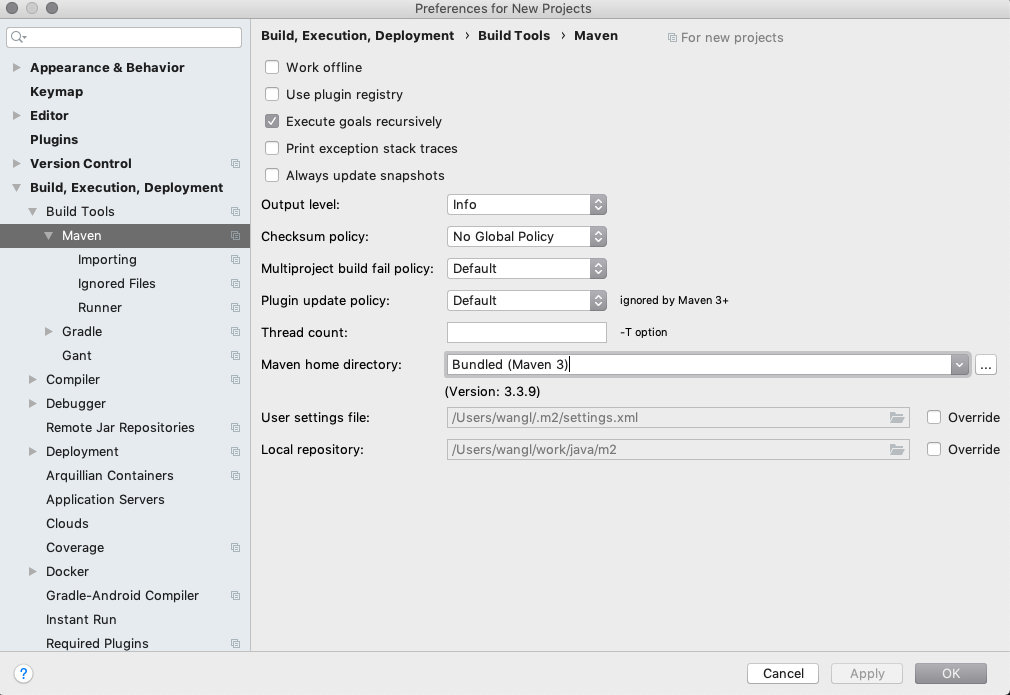Toggle Override for User settings file
The height and width of the screenshot is (695, 1010).
(934, 418)
